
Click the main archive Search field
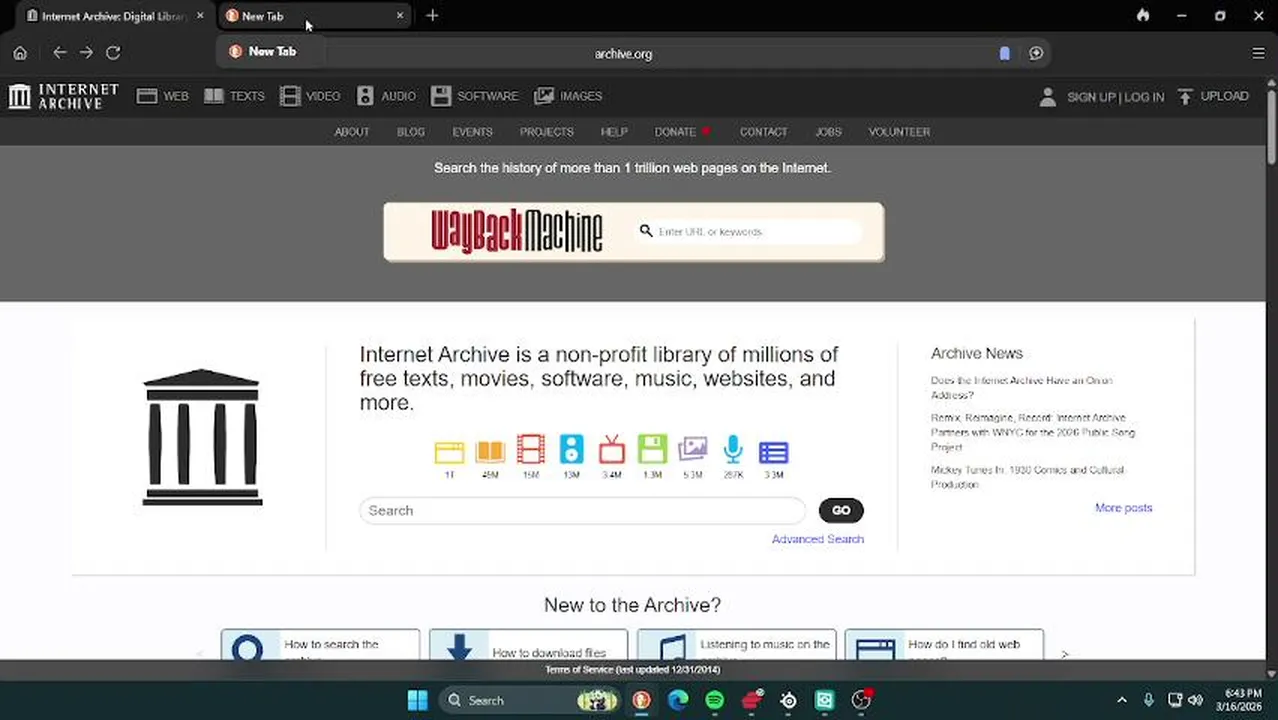(582, 510)
